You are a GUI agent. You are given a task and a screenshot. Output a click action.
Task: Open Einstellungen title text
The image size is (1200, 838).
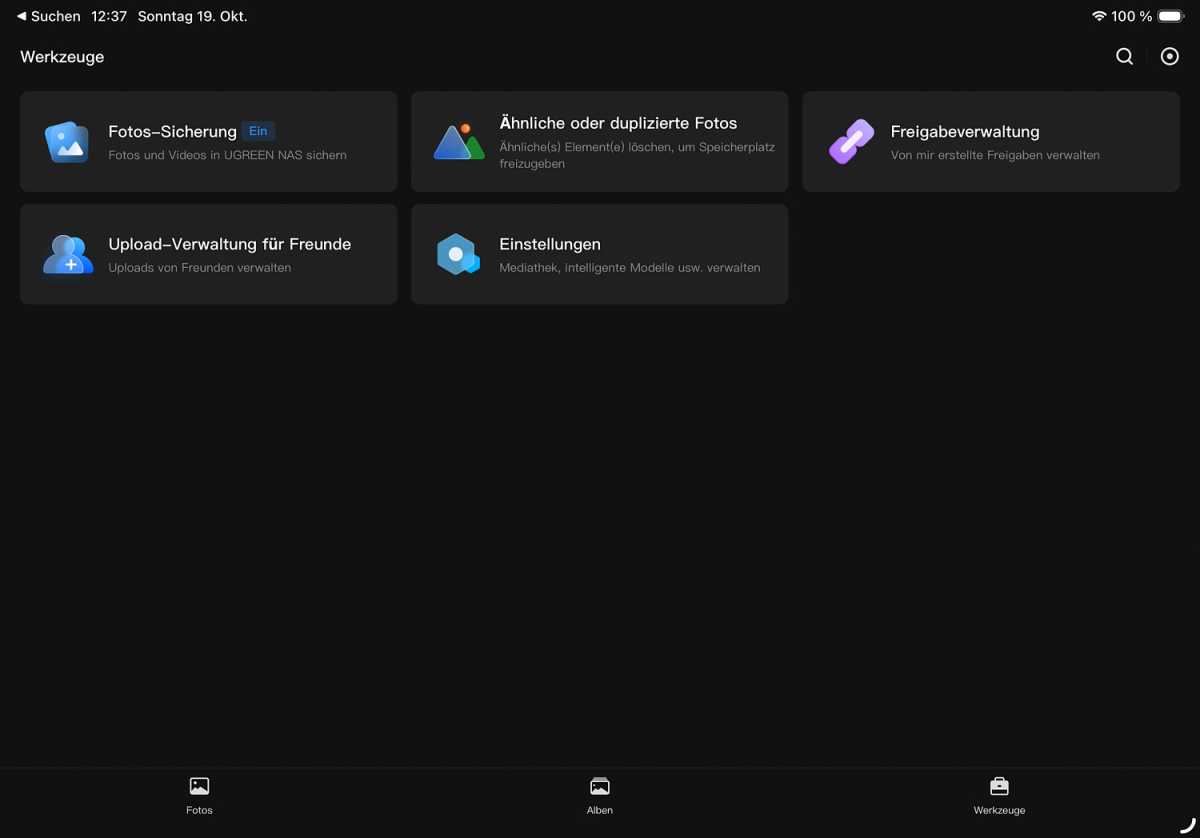coord(549,244)
